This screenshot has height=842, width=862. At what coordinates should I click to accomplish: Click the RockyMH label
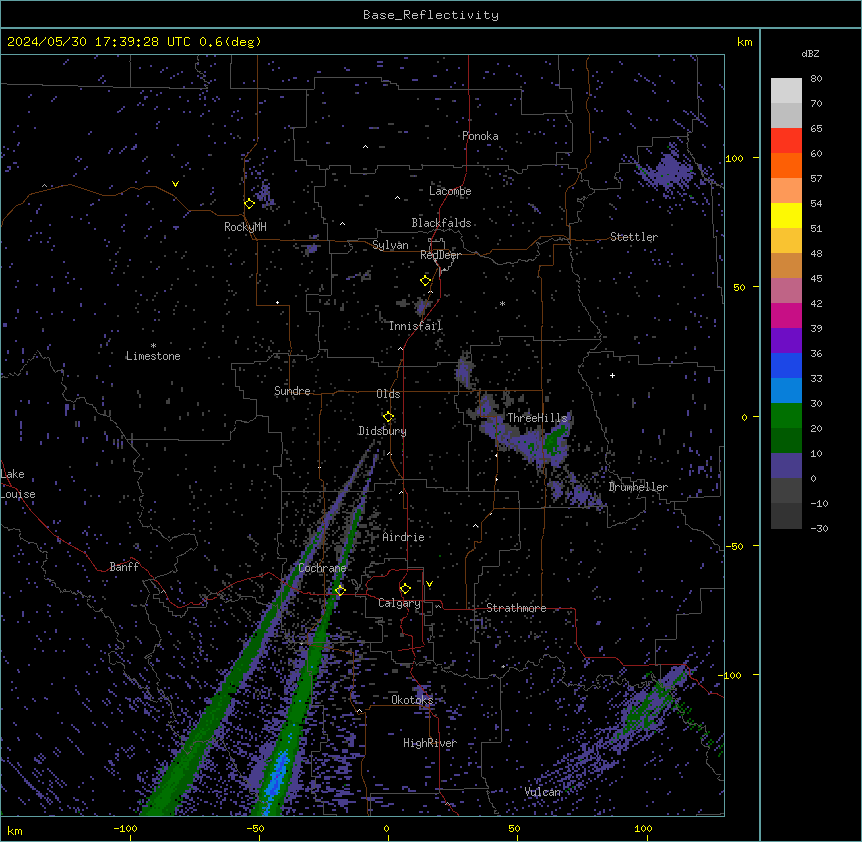245,227
